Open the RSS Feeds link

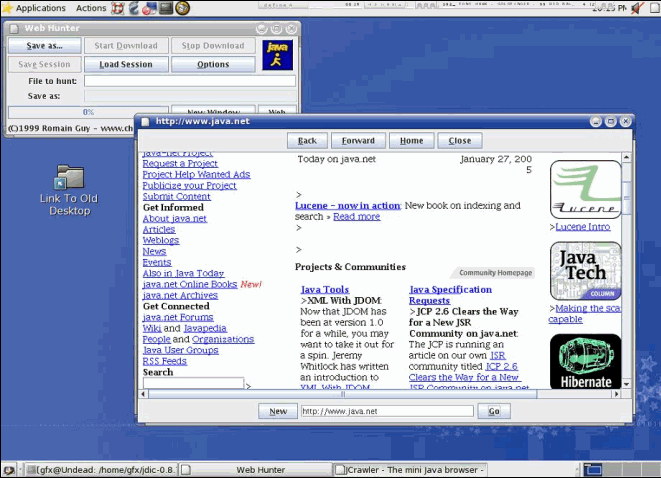click(164, 361)
